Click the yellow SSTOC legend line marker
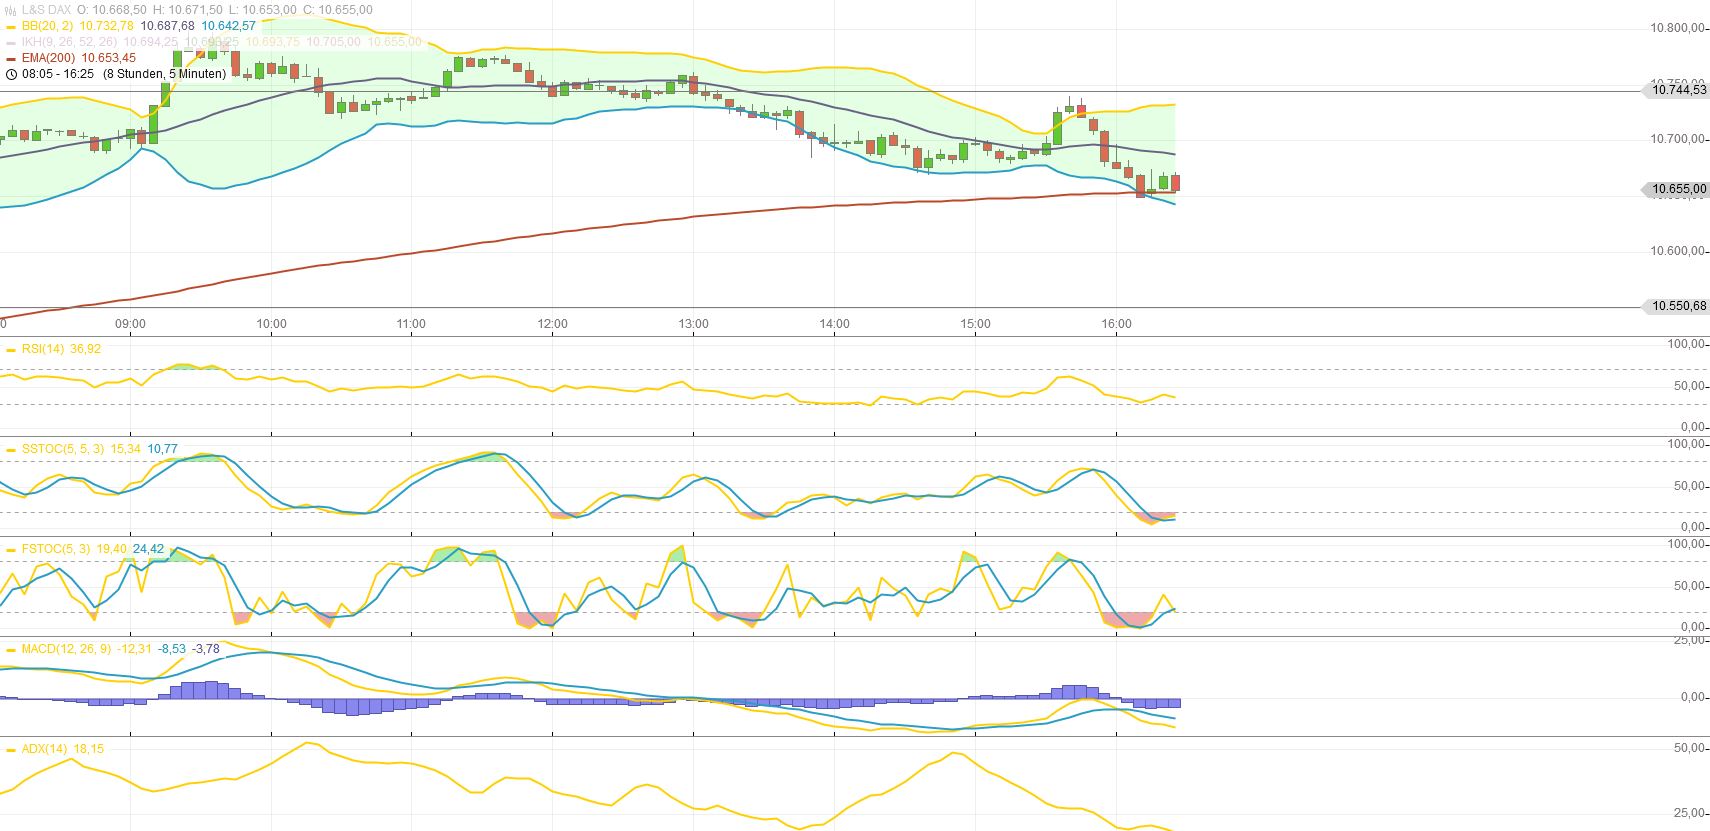The image size is (1710, 831). pos(11,449)
